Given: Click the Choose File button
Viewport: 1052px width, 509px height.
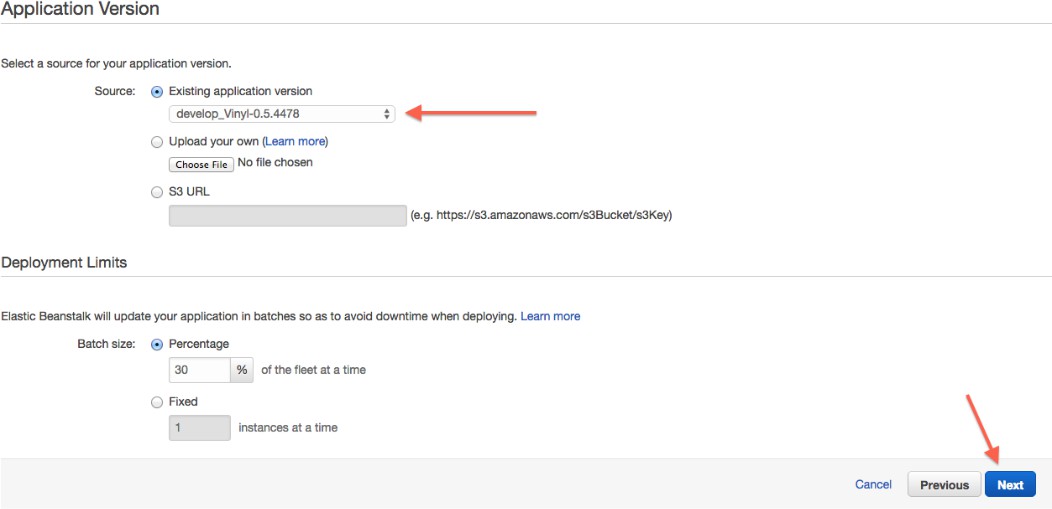Looking at the screenshot, I should coord(201,164).
